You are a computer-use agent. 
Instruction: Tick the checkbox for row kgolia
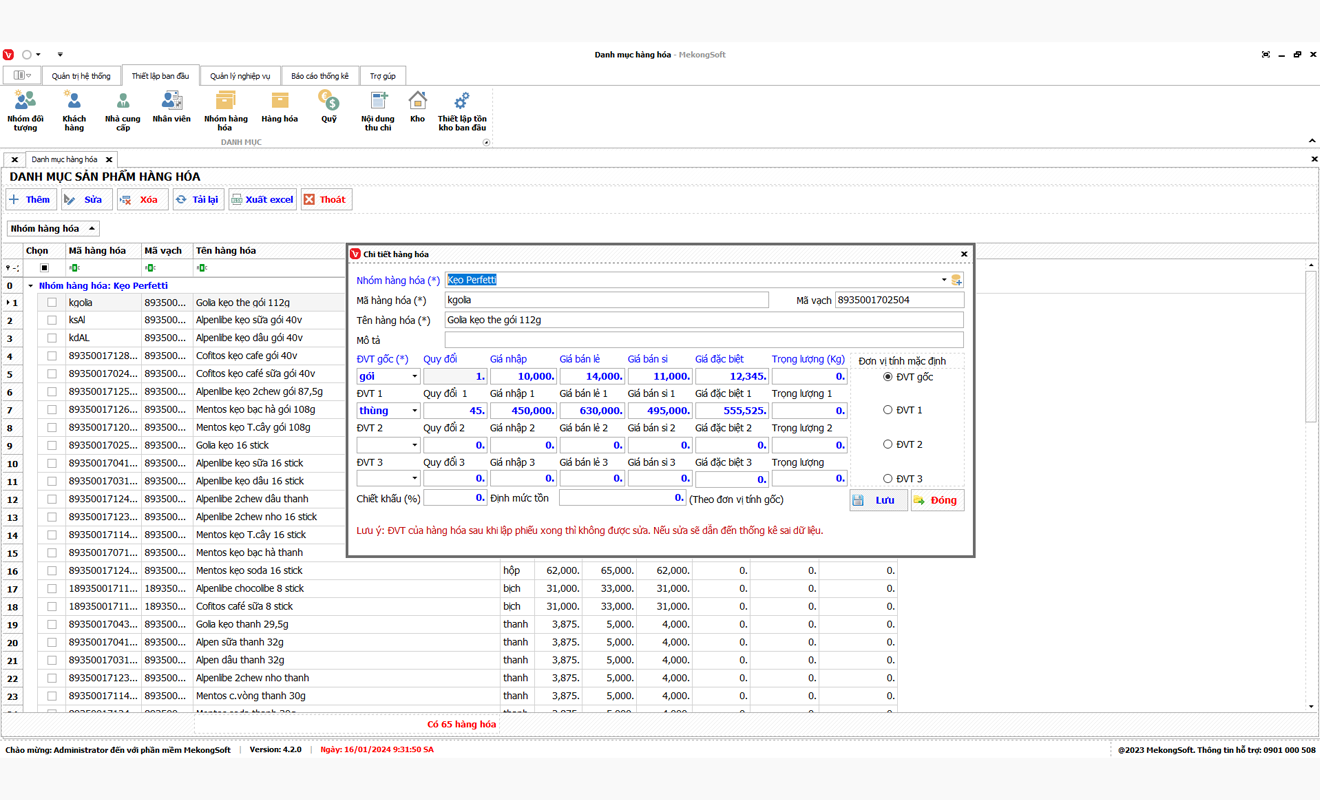[52, 302]
